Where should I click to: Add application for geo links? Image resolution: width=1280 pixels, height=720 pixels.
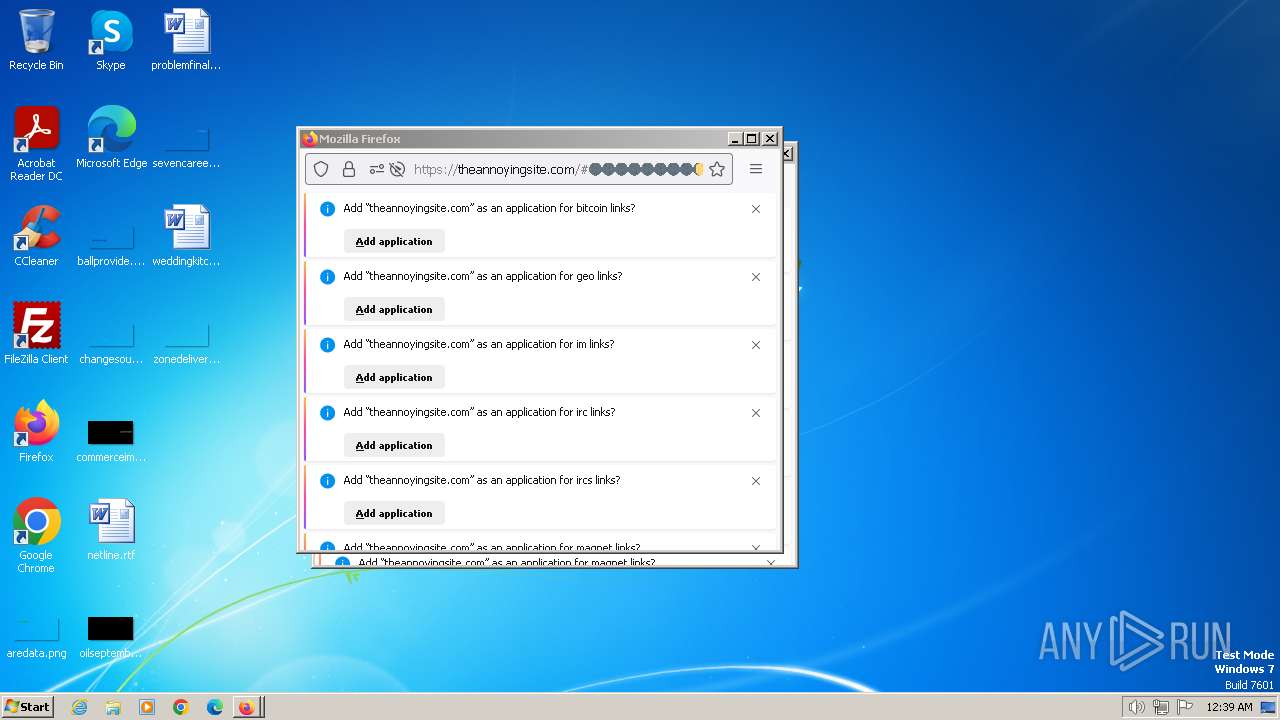pyautogui.click(x=394, y=309)
